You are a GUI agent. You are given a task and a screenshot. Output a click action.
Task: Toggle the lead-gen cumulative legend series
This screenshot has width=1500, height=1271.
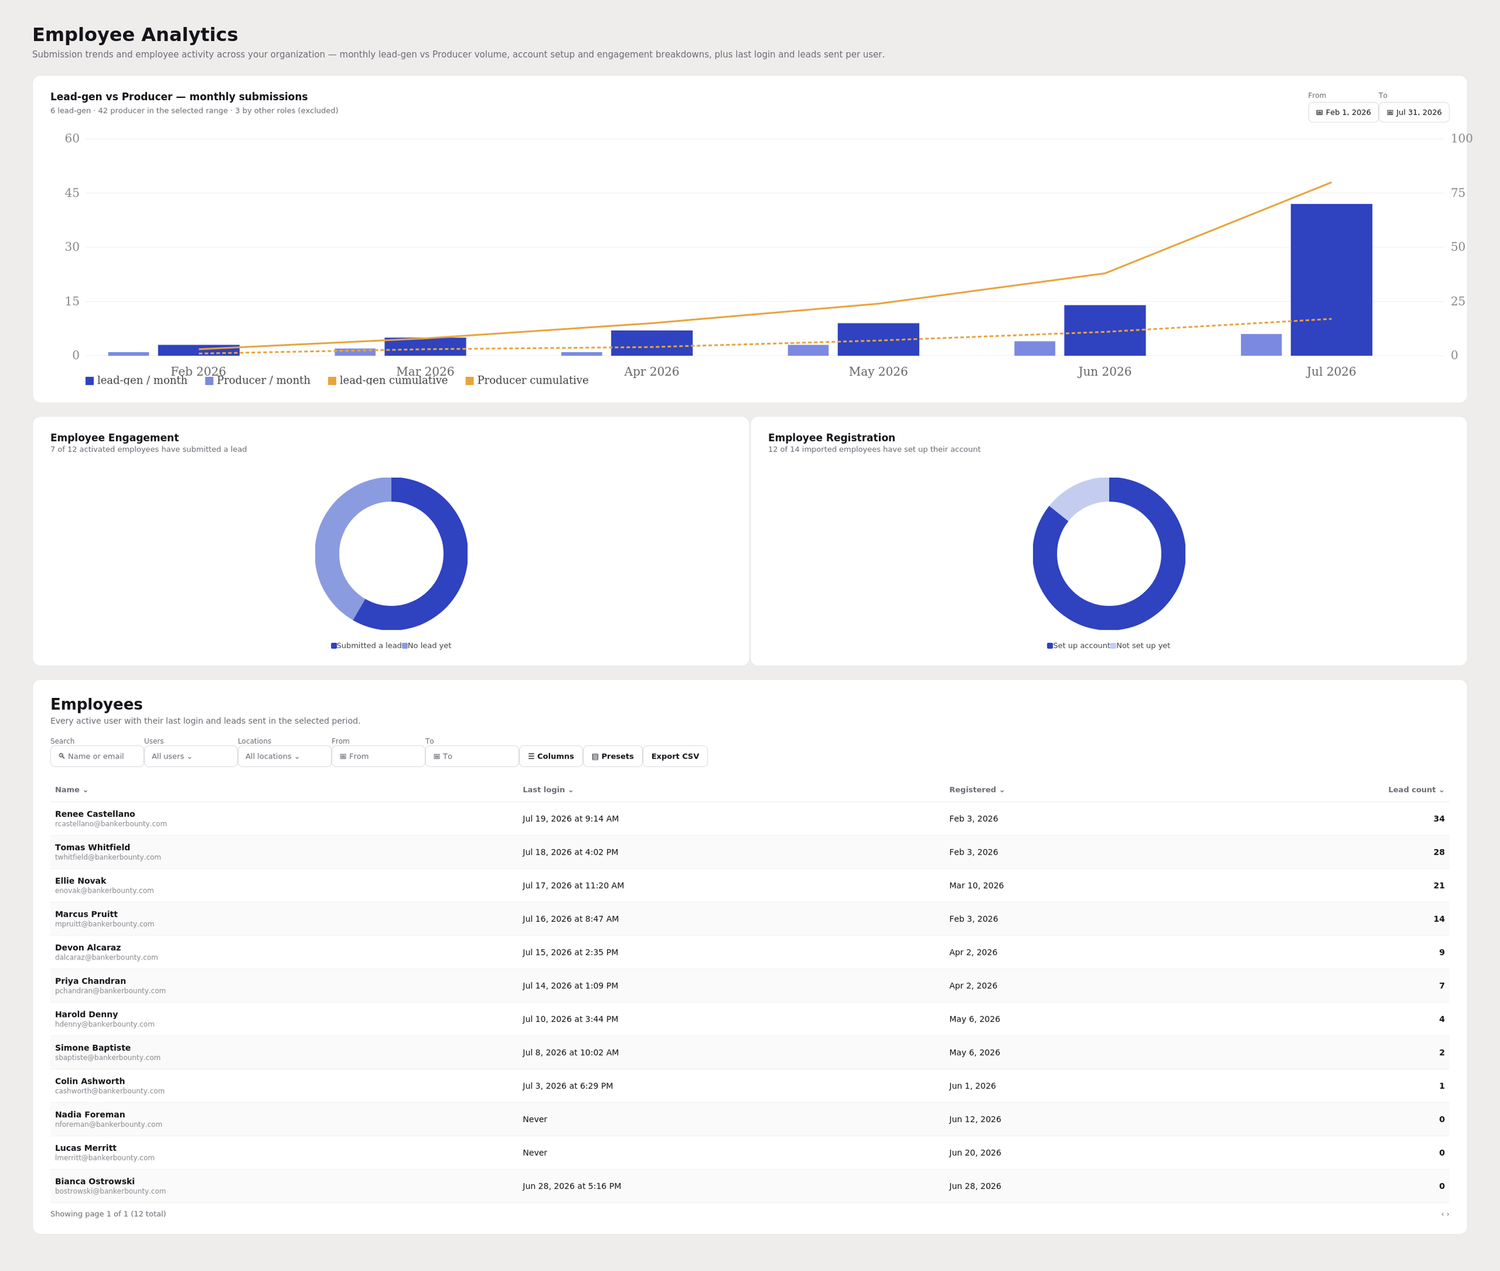point(388,381)
